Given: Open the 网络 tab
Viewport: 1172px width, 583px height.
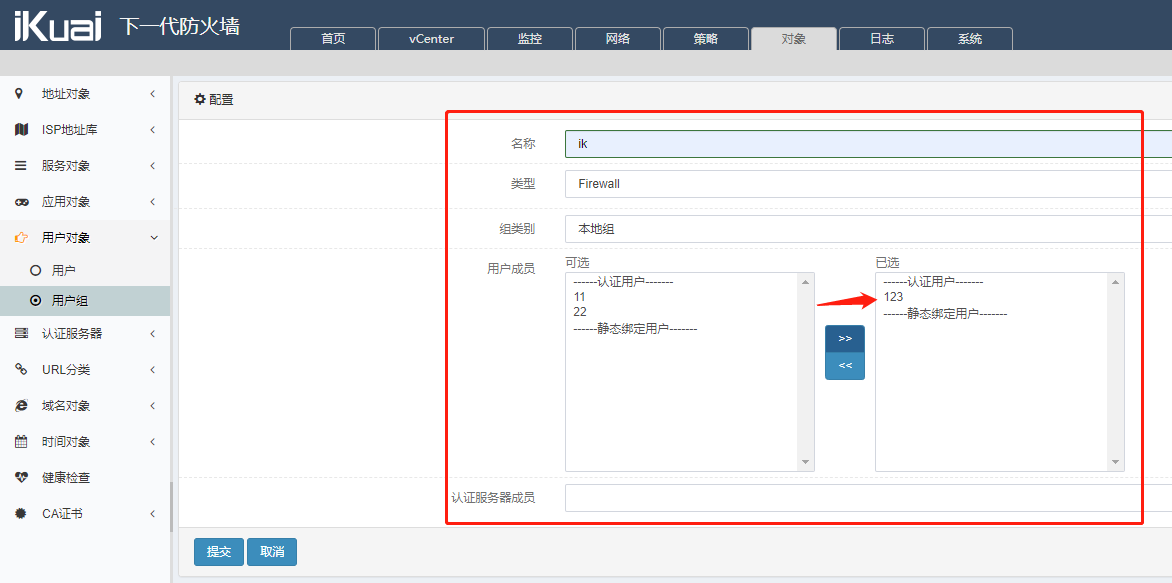Looking at the screenshot, I should [x=617, y=39].
